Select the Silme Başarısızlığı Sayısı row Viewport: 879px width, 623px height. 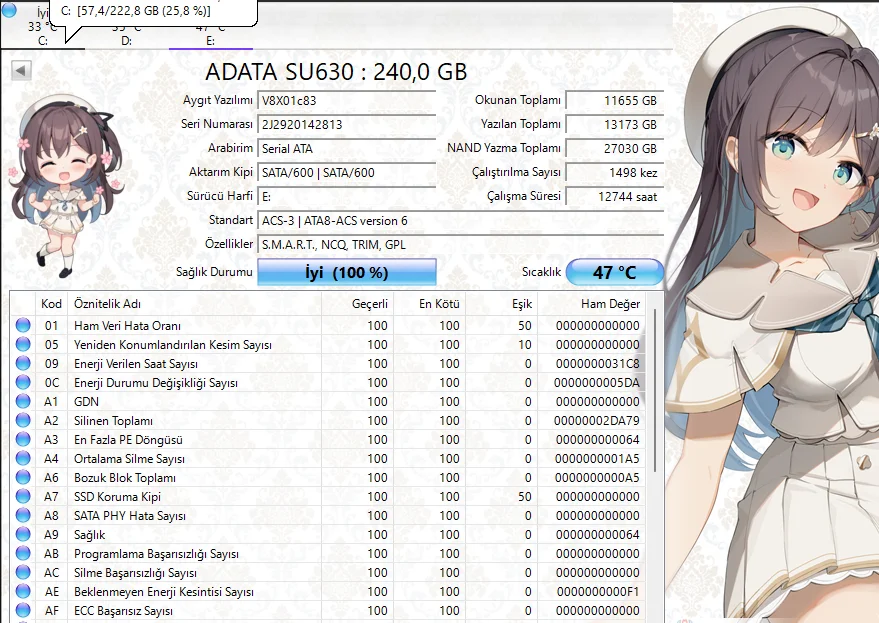328,573
